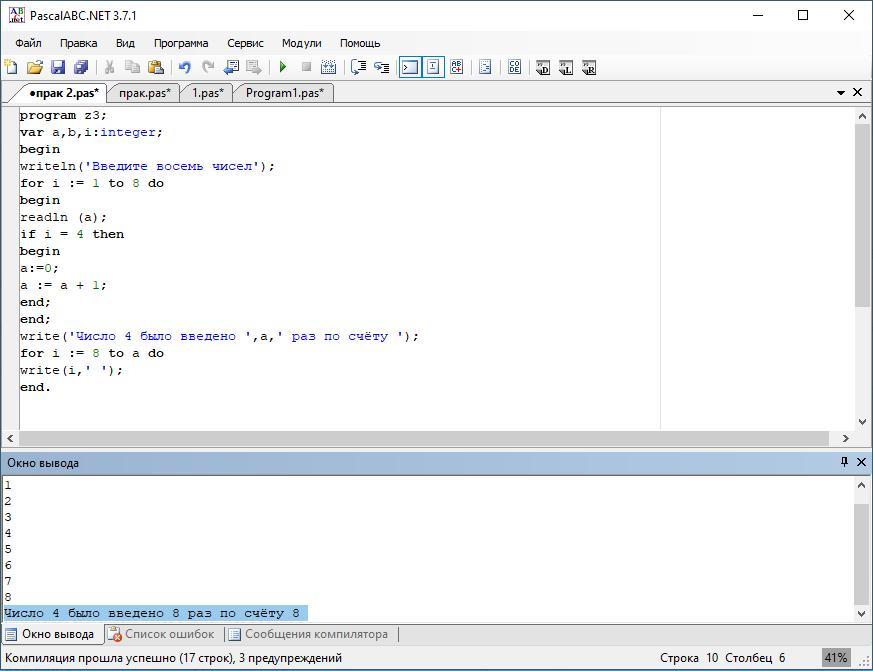This screenshot has height=671, width=873.
Task: Click the green Run program icon
Action: (x=283, y=67)
